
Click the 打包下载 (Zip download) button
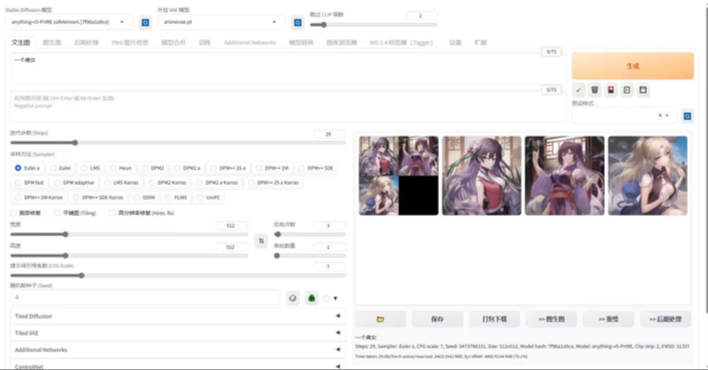pyautogui.click(x=494, y=319)
